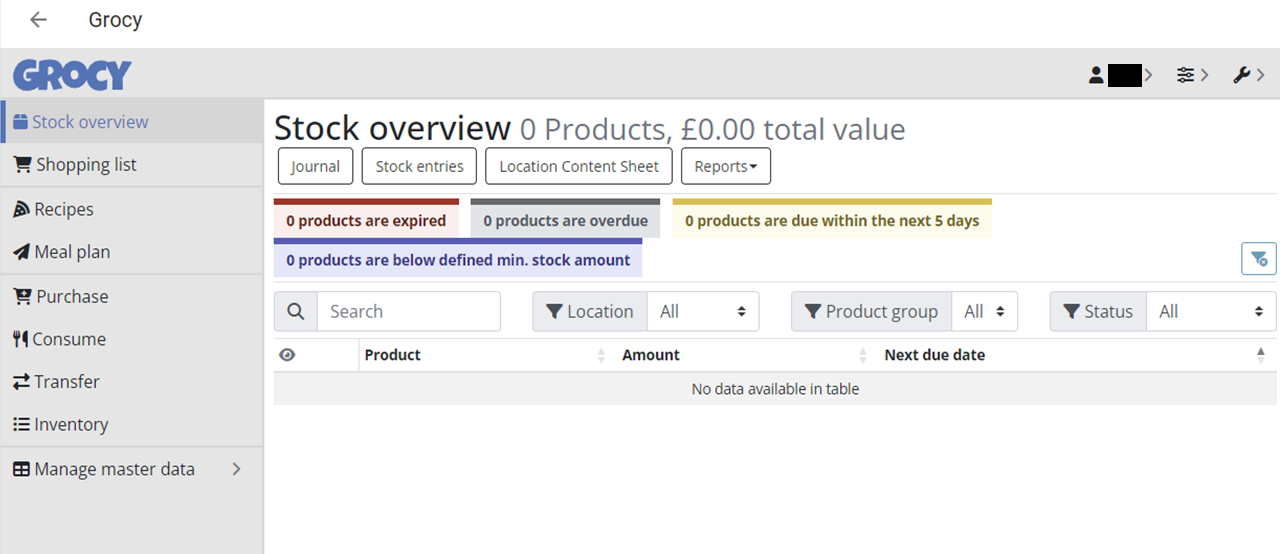1280x554 pixels.
Task: Open the Status filter dropdown
Action: click(1211, 312)
